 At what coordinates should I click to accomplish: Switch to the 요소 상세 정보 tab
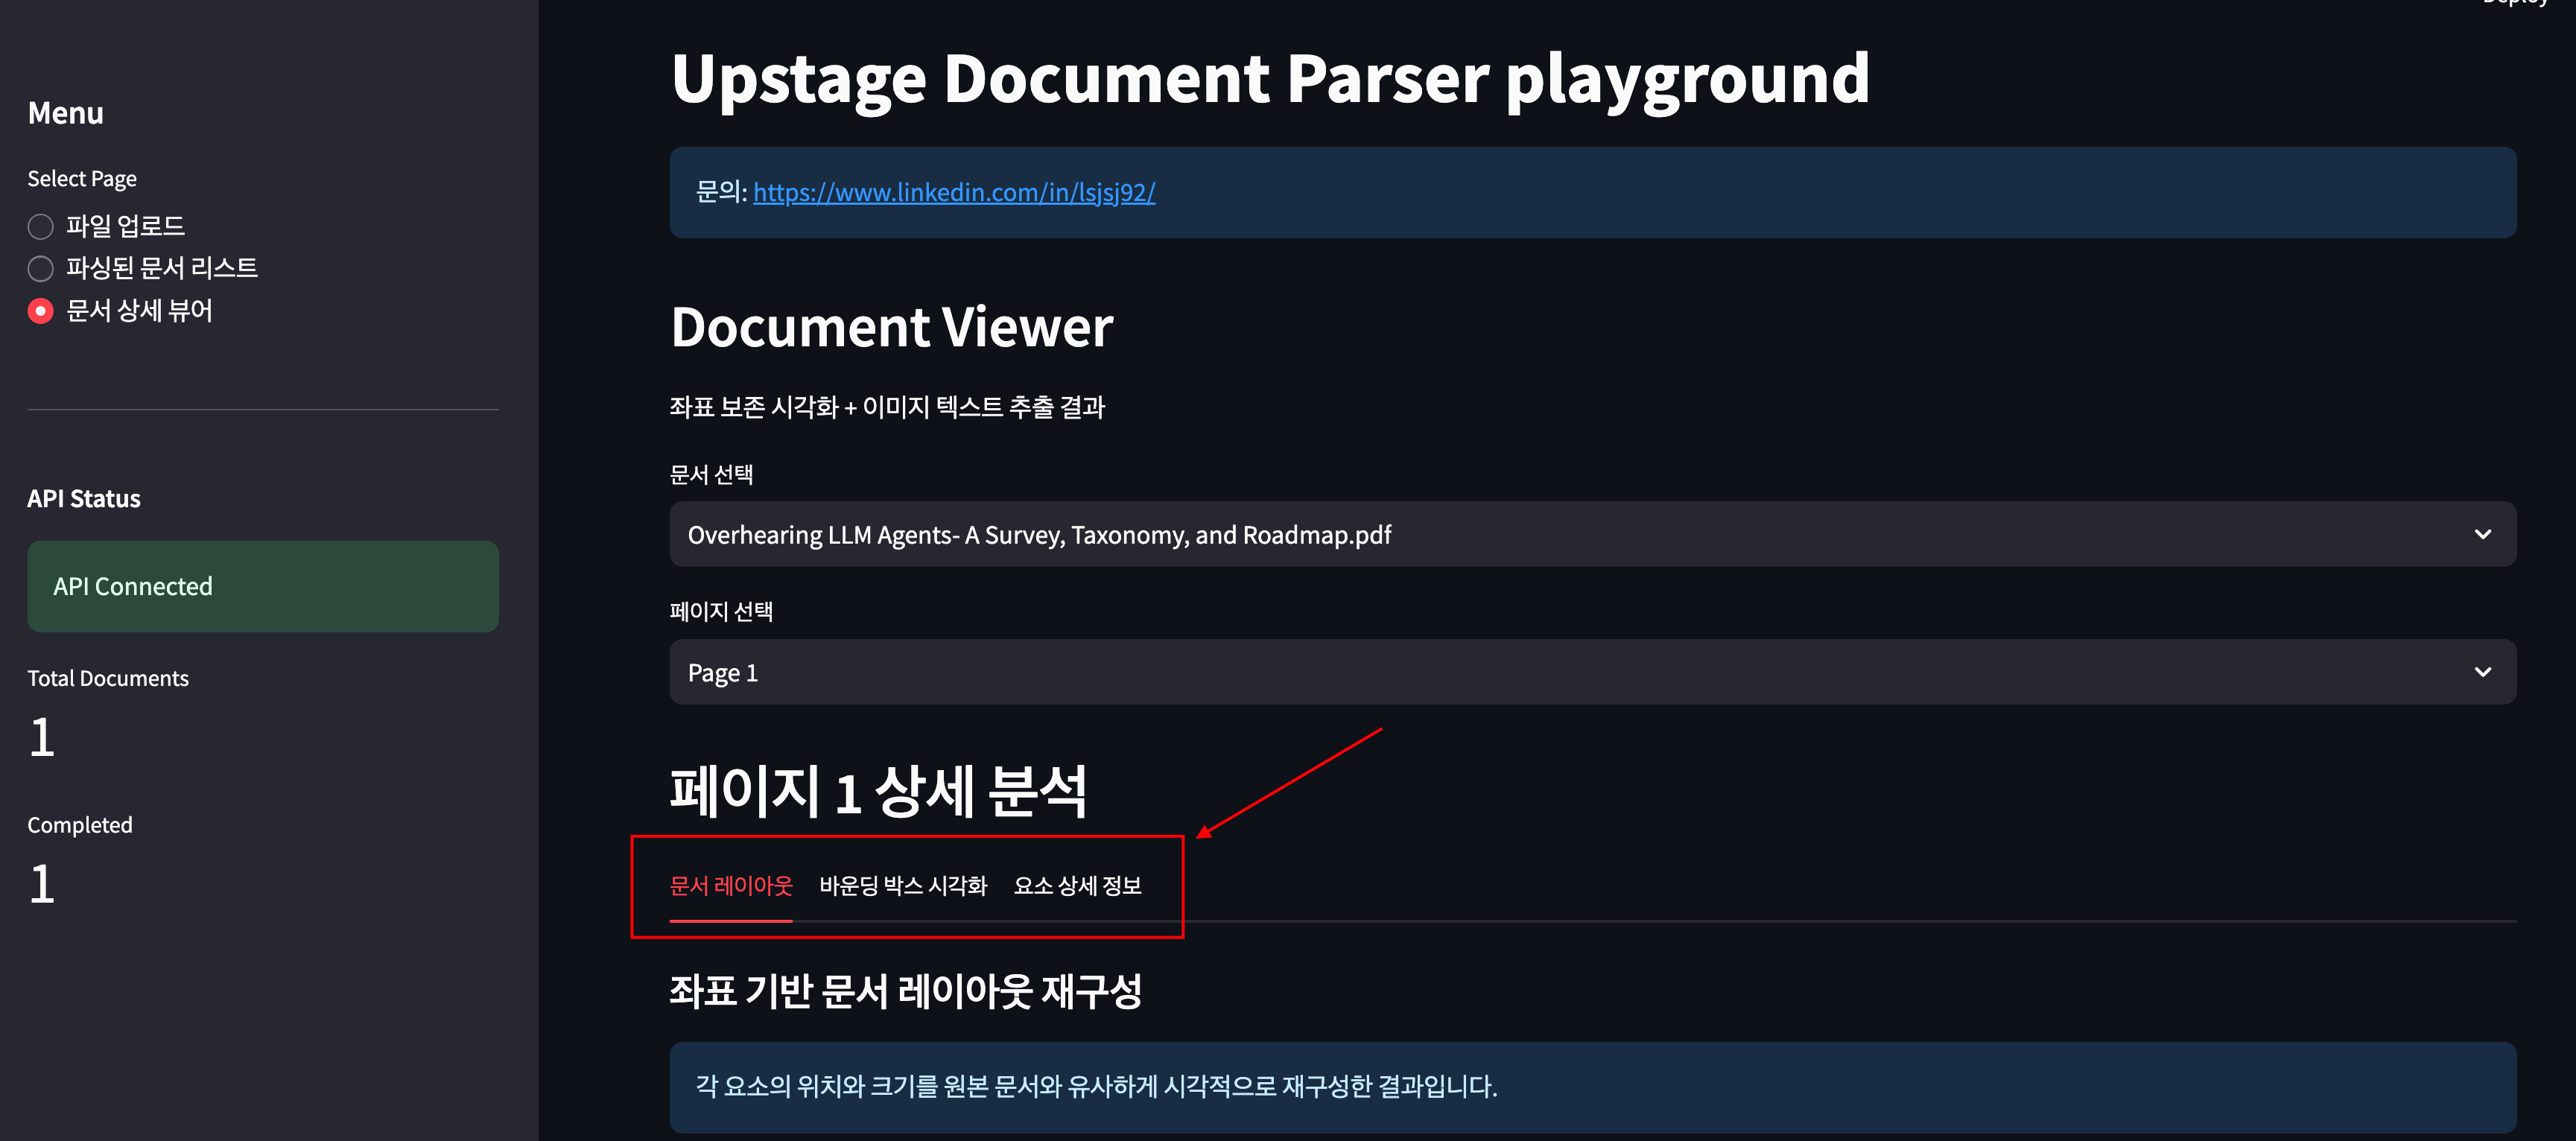1077,886
